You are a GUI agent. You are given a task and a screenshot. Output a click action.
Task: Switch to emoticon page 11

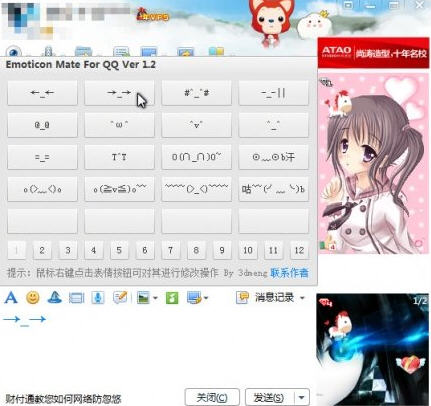click(x=273, y=250)
